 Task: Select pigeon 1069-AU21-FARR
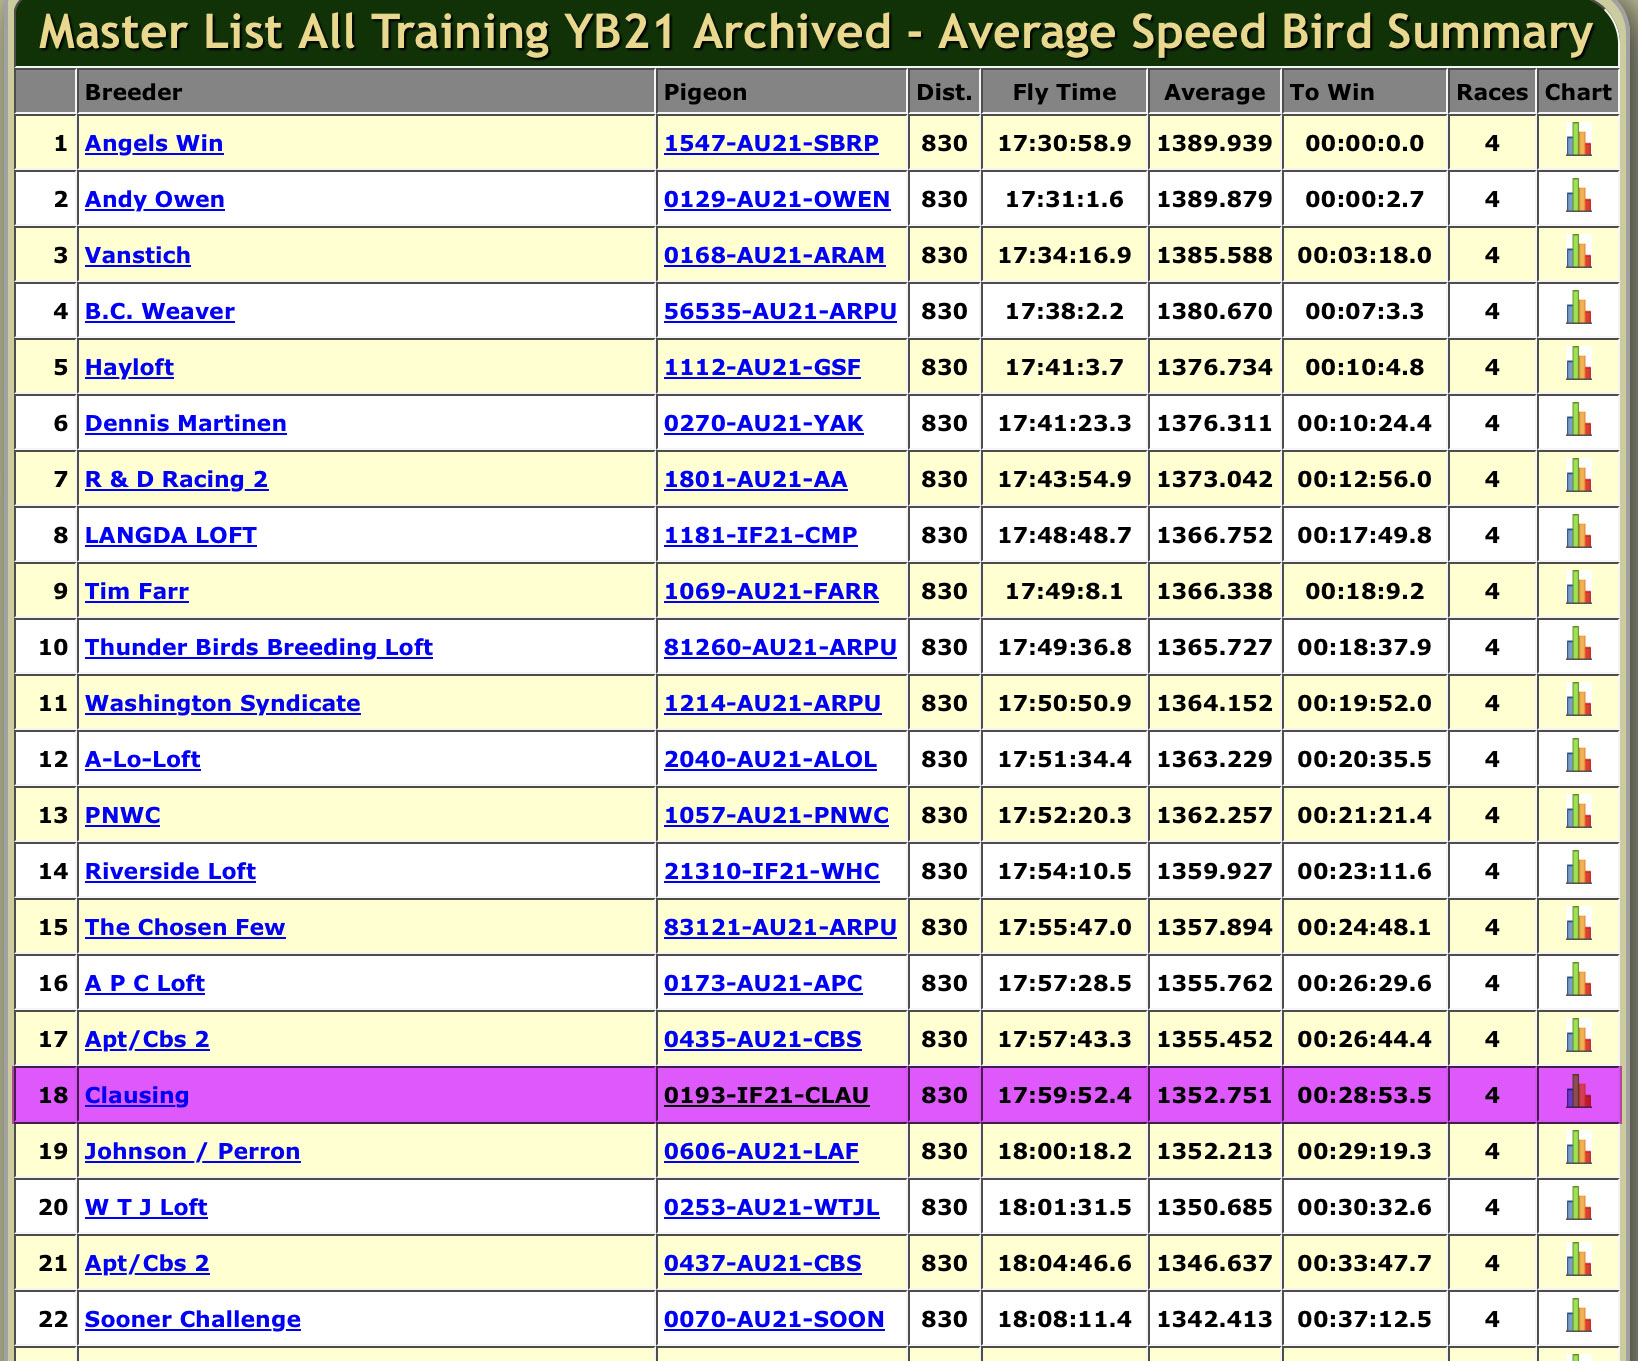tap(771, 591)
